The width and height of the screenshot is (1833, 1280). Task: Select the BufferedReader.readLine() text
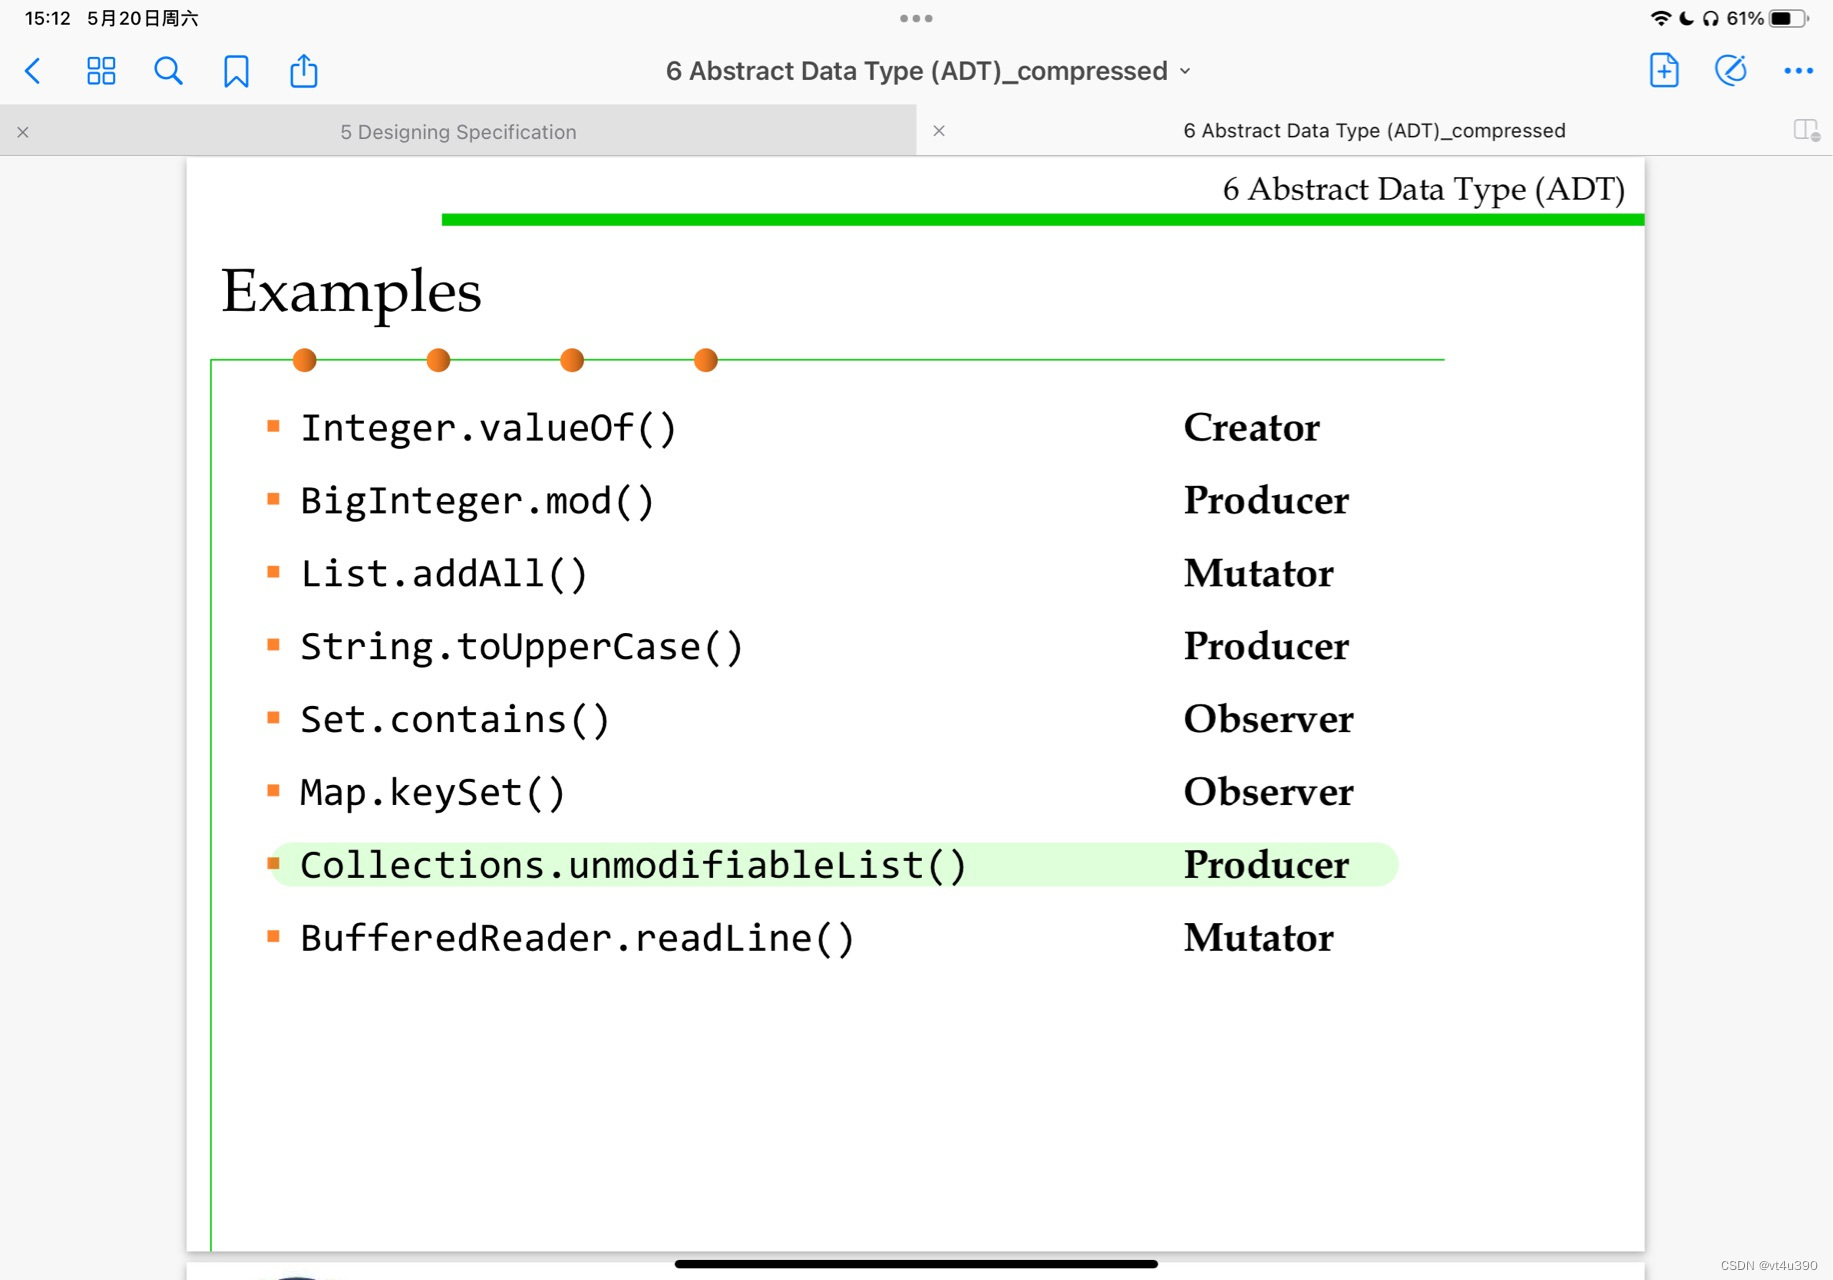point(578,939)
